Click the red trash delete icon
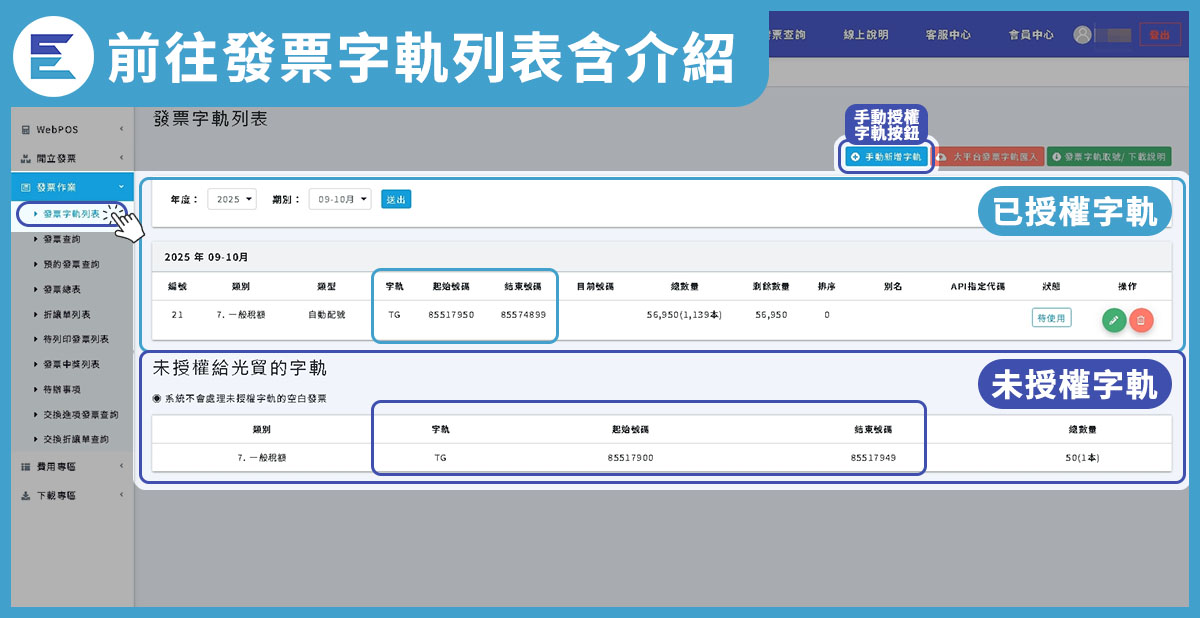 pos(1141,319)
